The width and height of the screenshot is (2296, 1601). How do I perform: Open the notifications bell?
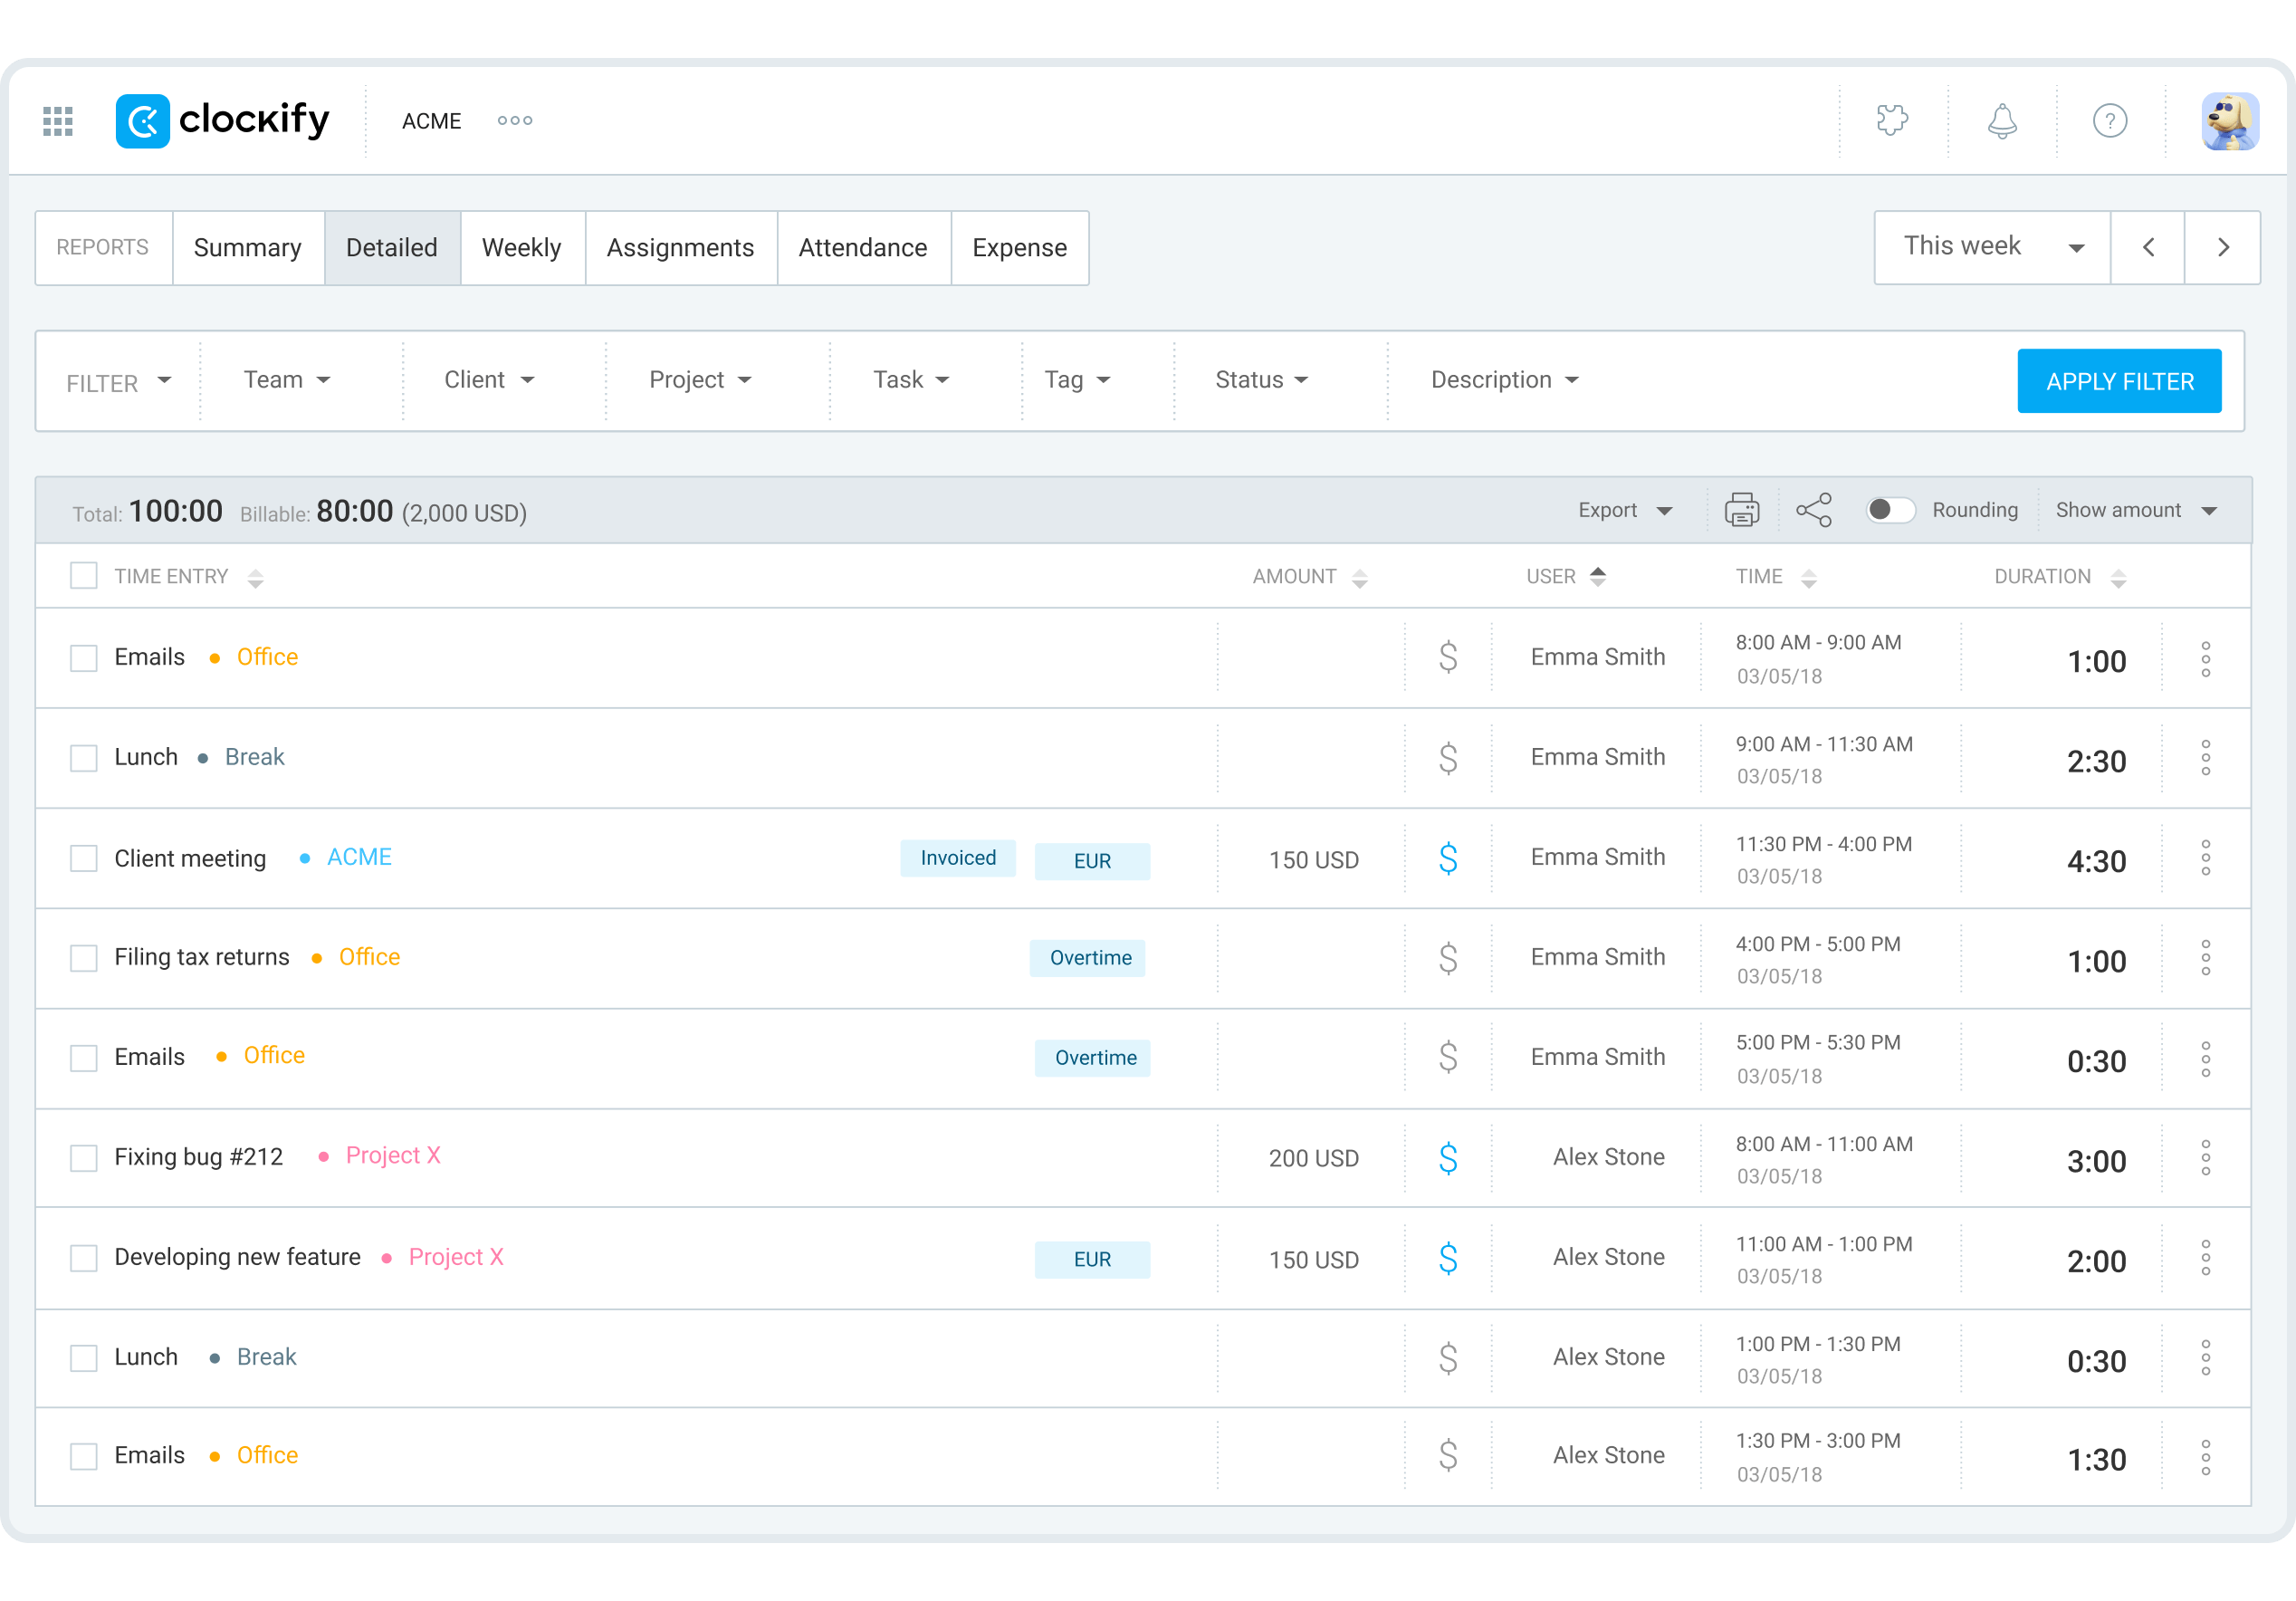coord(2001,121)
